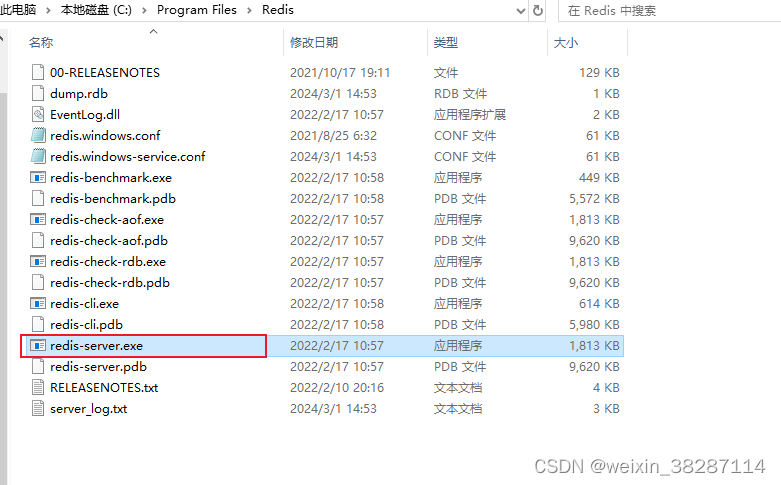This screenshot has height=485, width=781.
Task: Click the redis-check-aof.pdb file icon
Action: tap(38, 241)
